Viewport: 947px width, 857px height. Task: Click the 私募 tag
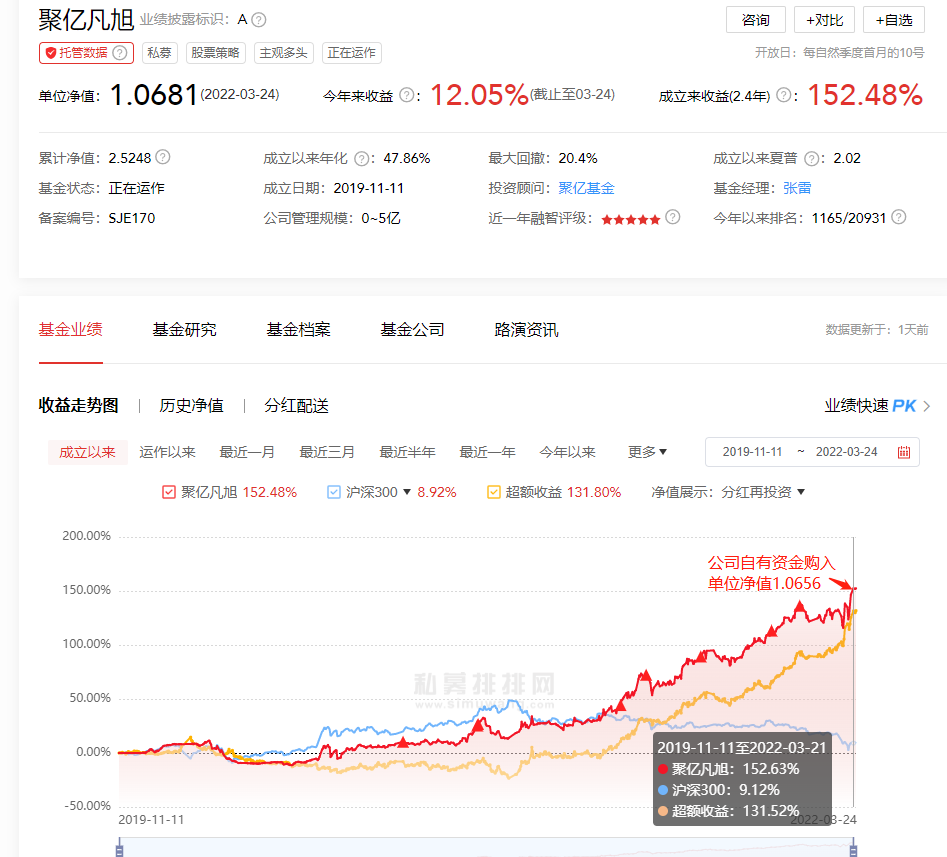(159, 53)
